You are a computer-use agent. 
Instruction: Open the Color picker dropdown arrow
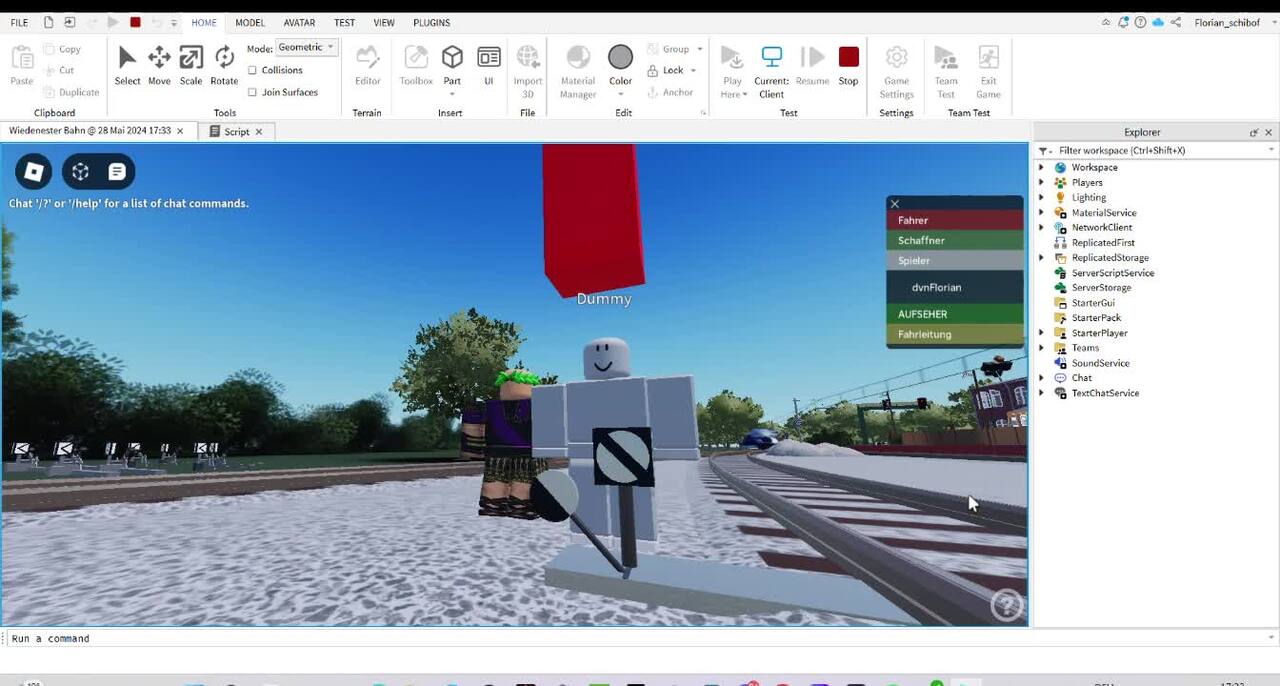pos(621,95)
